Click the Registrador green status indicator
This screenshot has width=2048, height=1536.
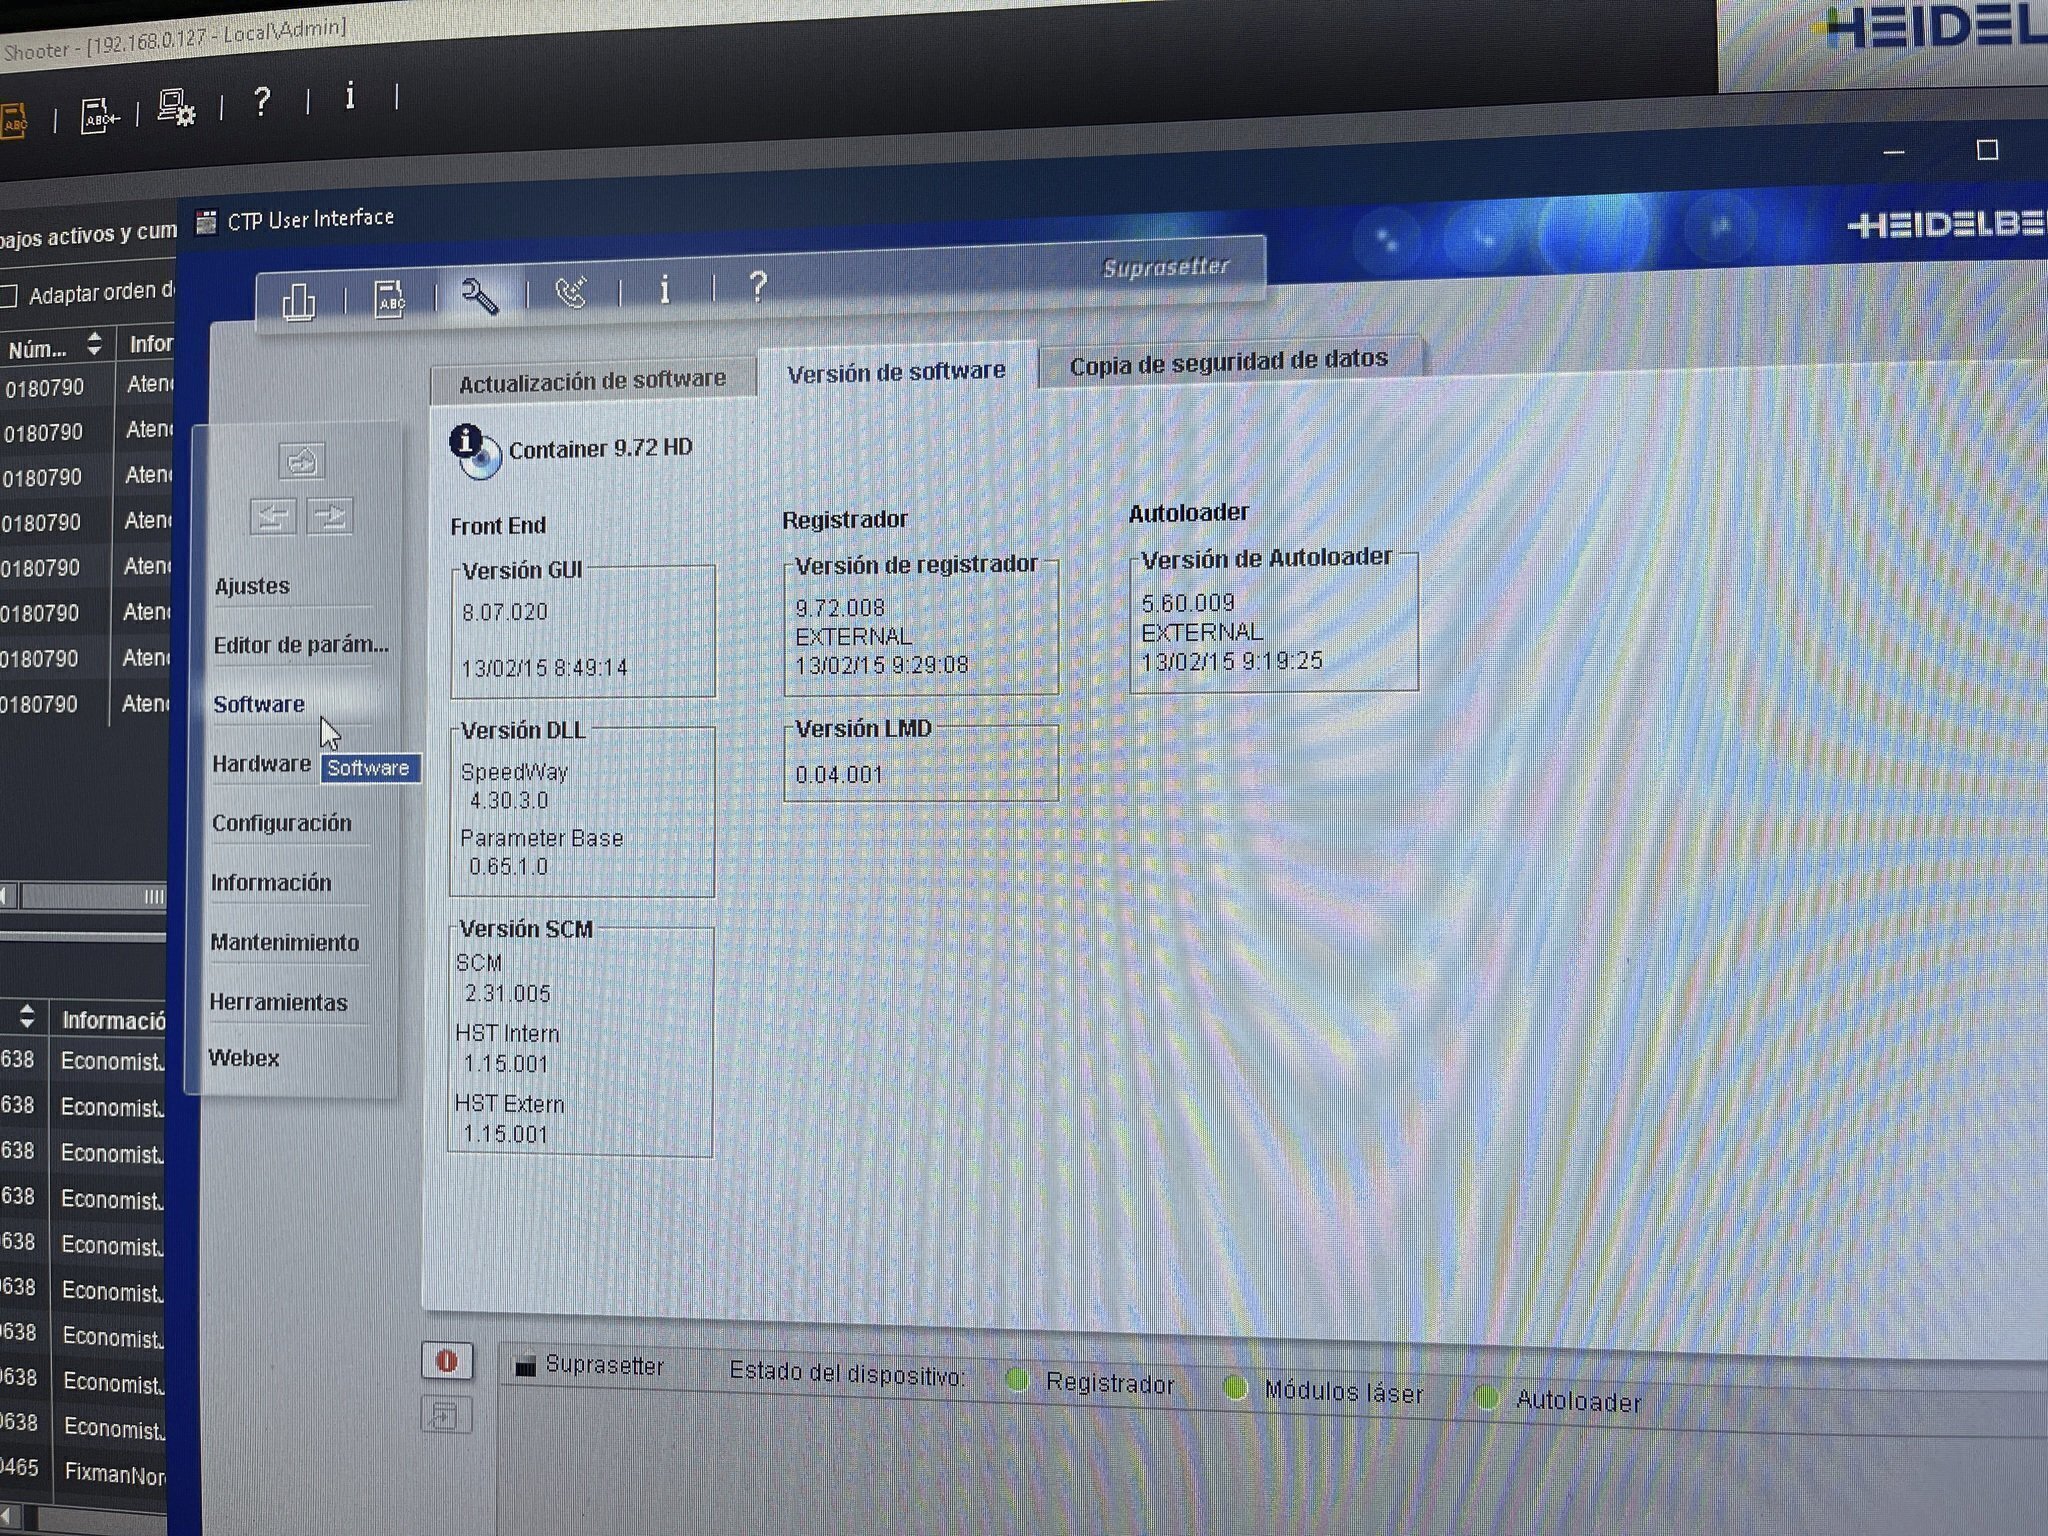1017,1381
